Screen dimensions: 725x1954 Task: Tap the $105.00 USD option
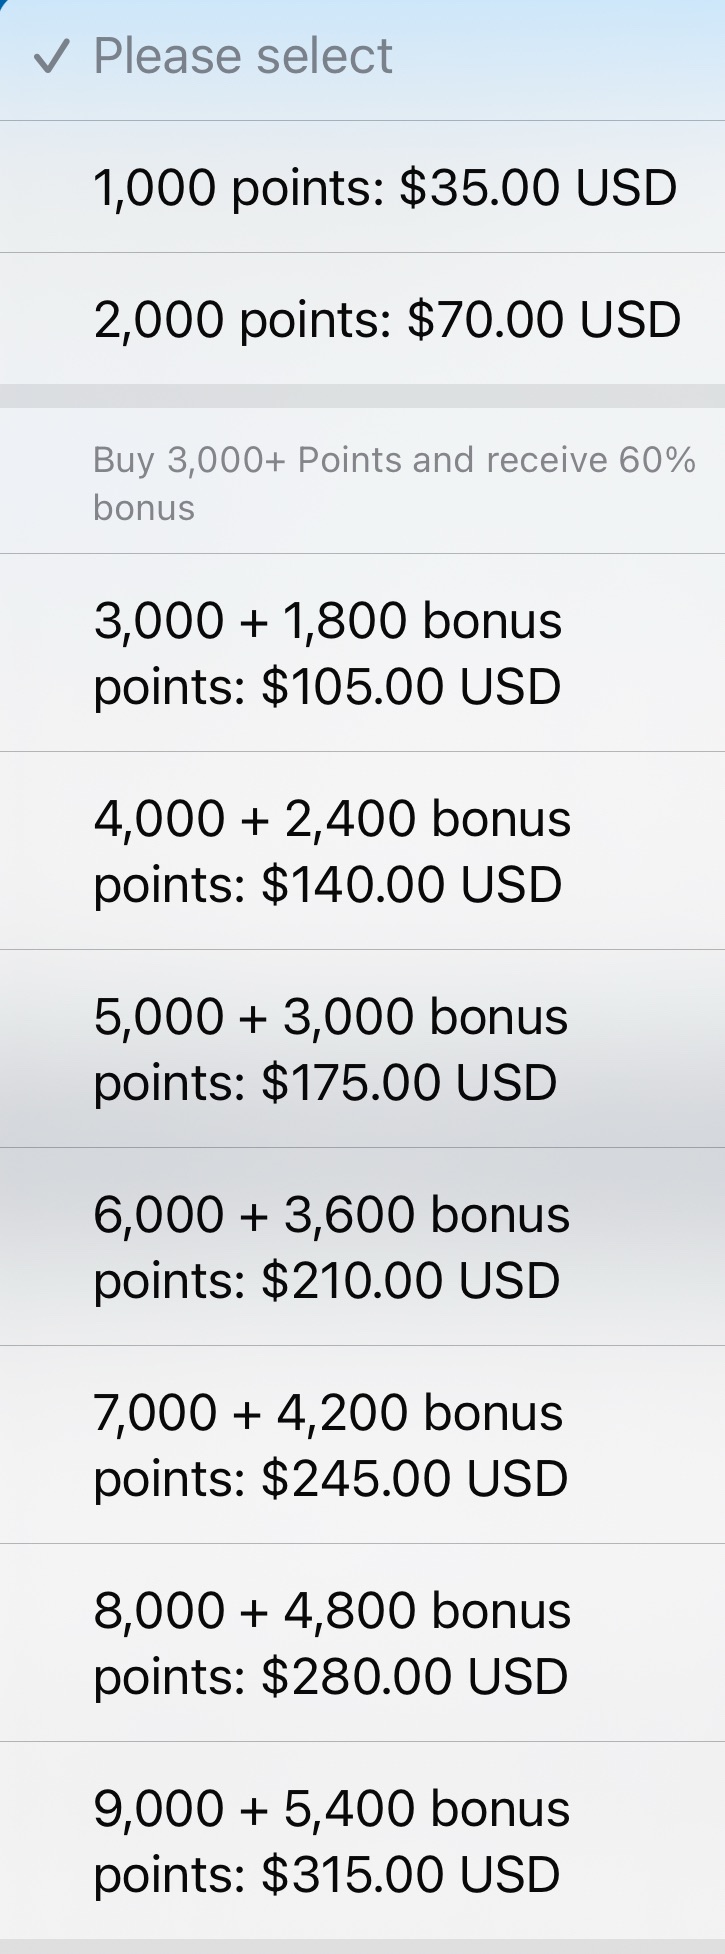click(x=410, y=687)
